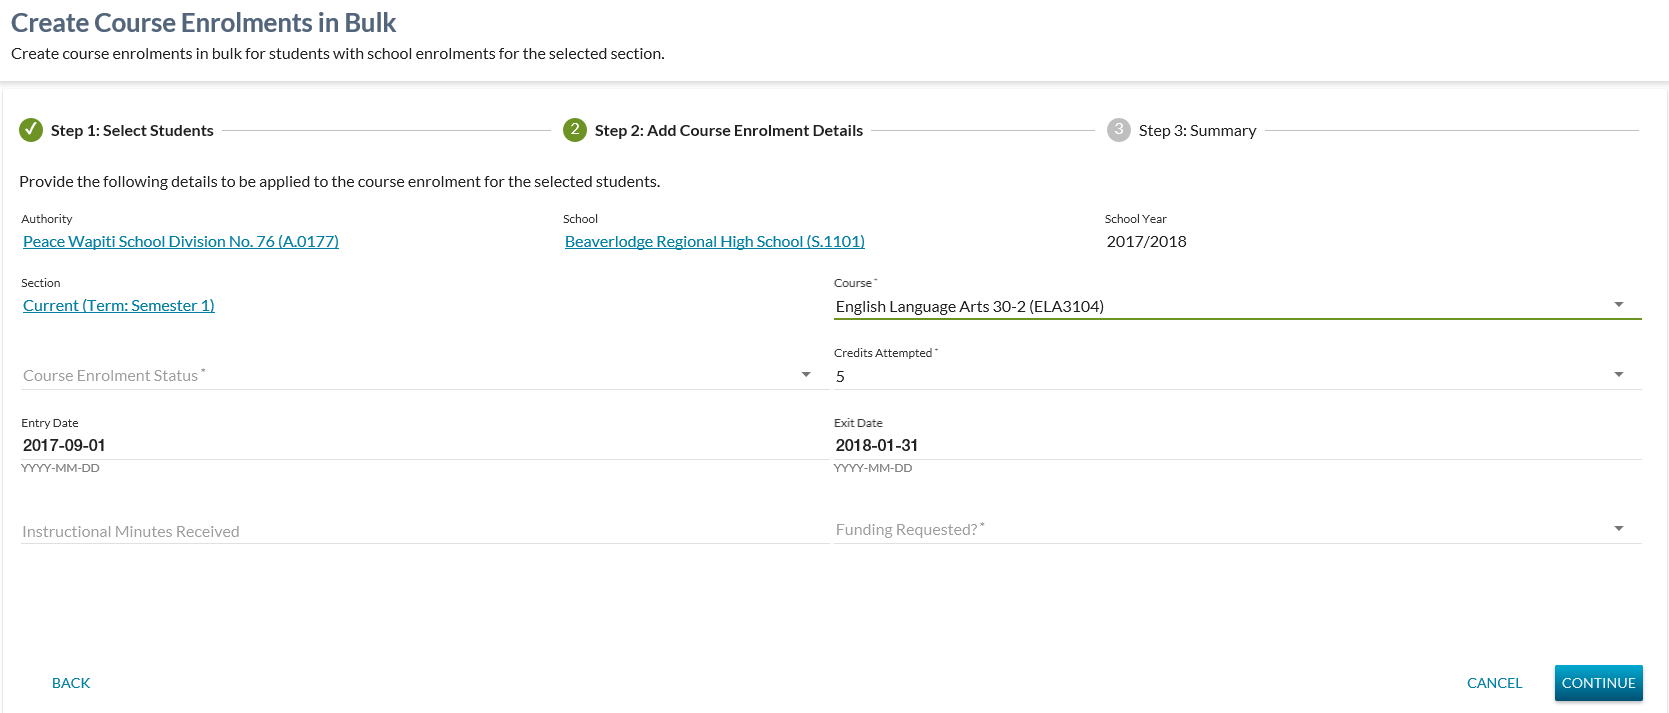Focus the Instructional Minutes Received field
This screenshot has width=1669, height=713.
415,531
